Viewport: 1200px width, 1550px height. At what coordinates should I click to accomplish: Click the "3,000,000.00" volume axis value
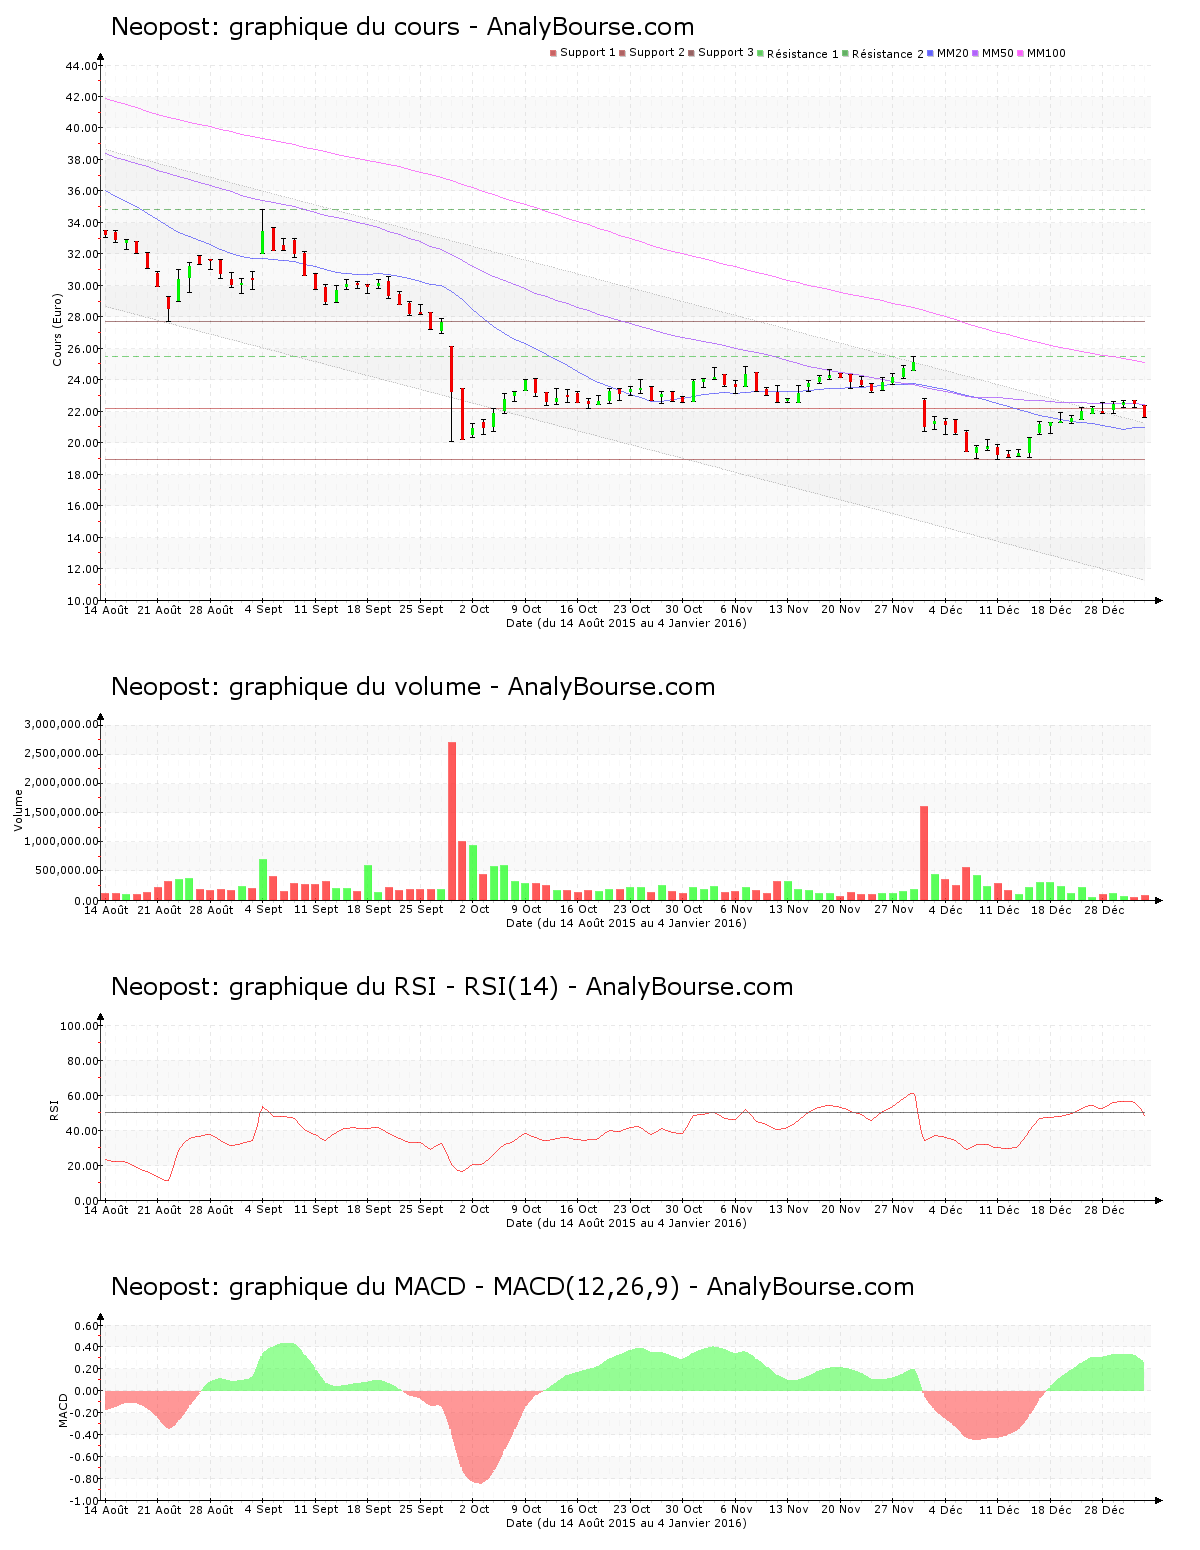[x=62, y=724]
